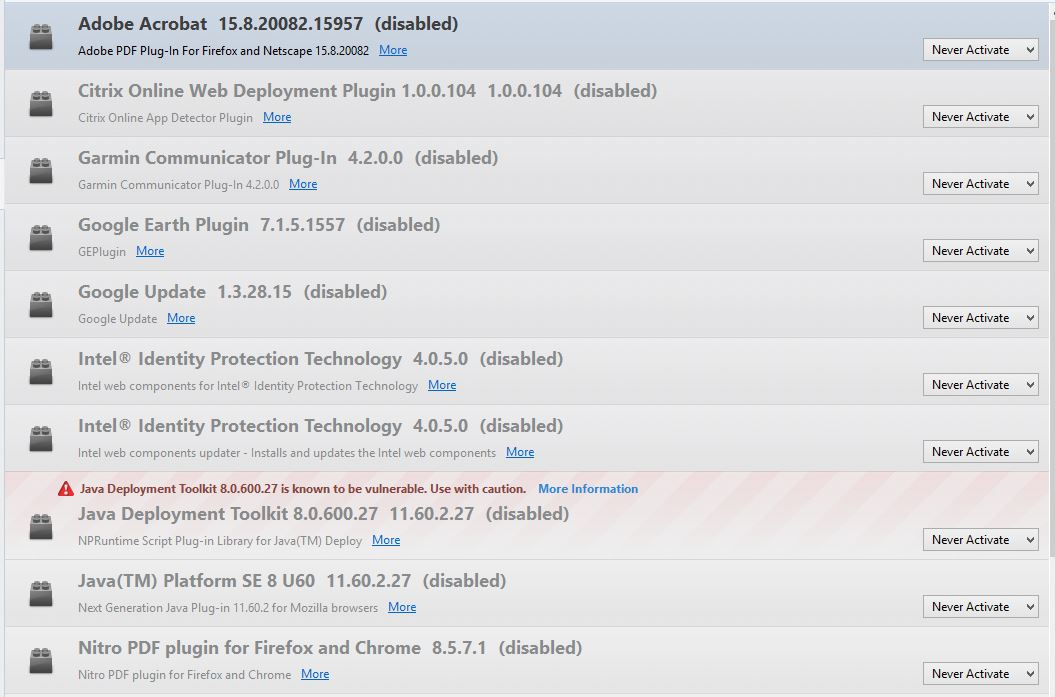This screenshot has width=1055, height=697.
Task: Click the red vulnerability warning triangle icon
Action: click(65, 489)
